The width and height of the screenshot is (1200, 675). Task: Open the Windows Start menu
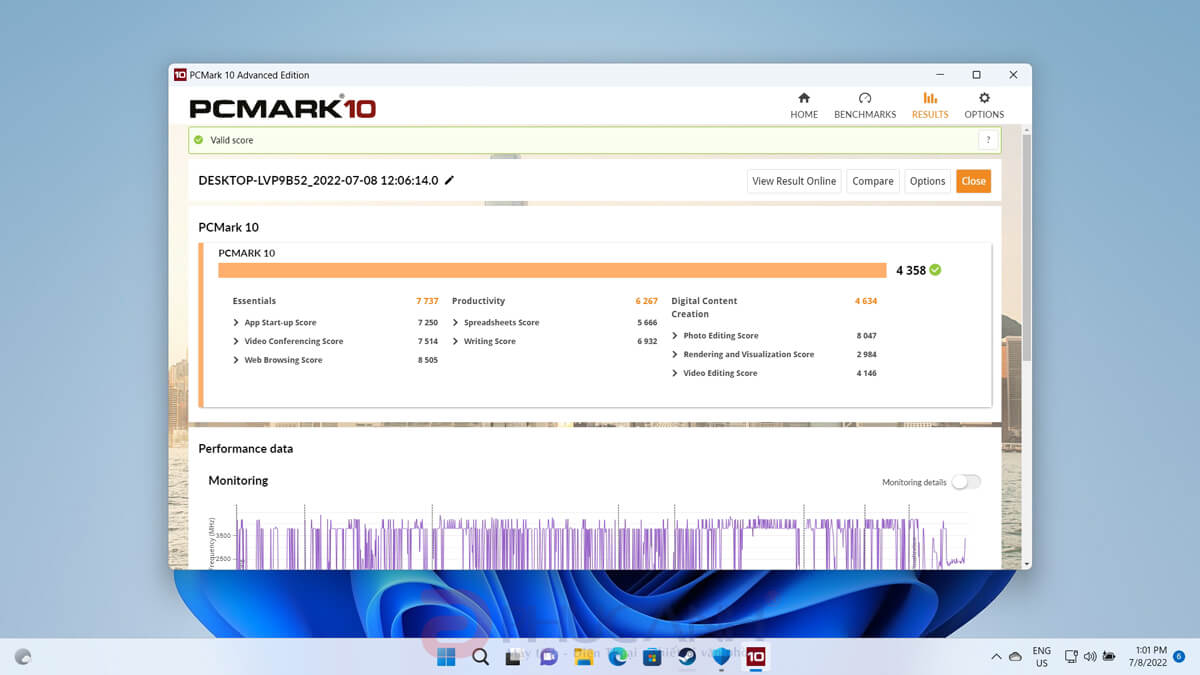pyautogui.click(x=446, y=657)
